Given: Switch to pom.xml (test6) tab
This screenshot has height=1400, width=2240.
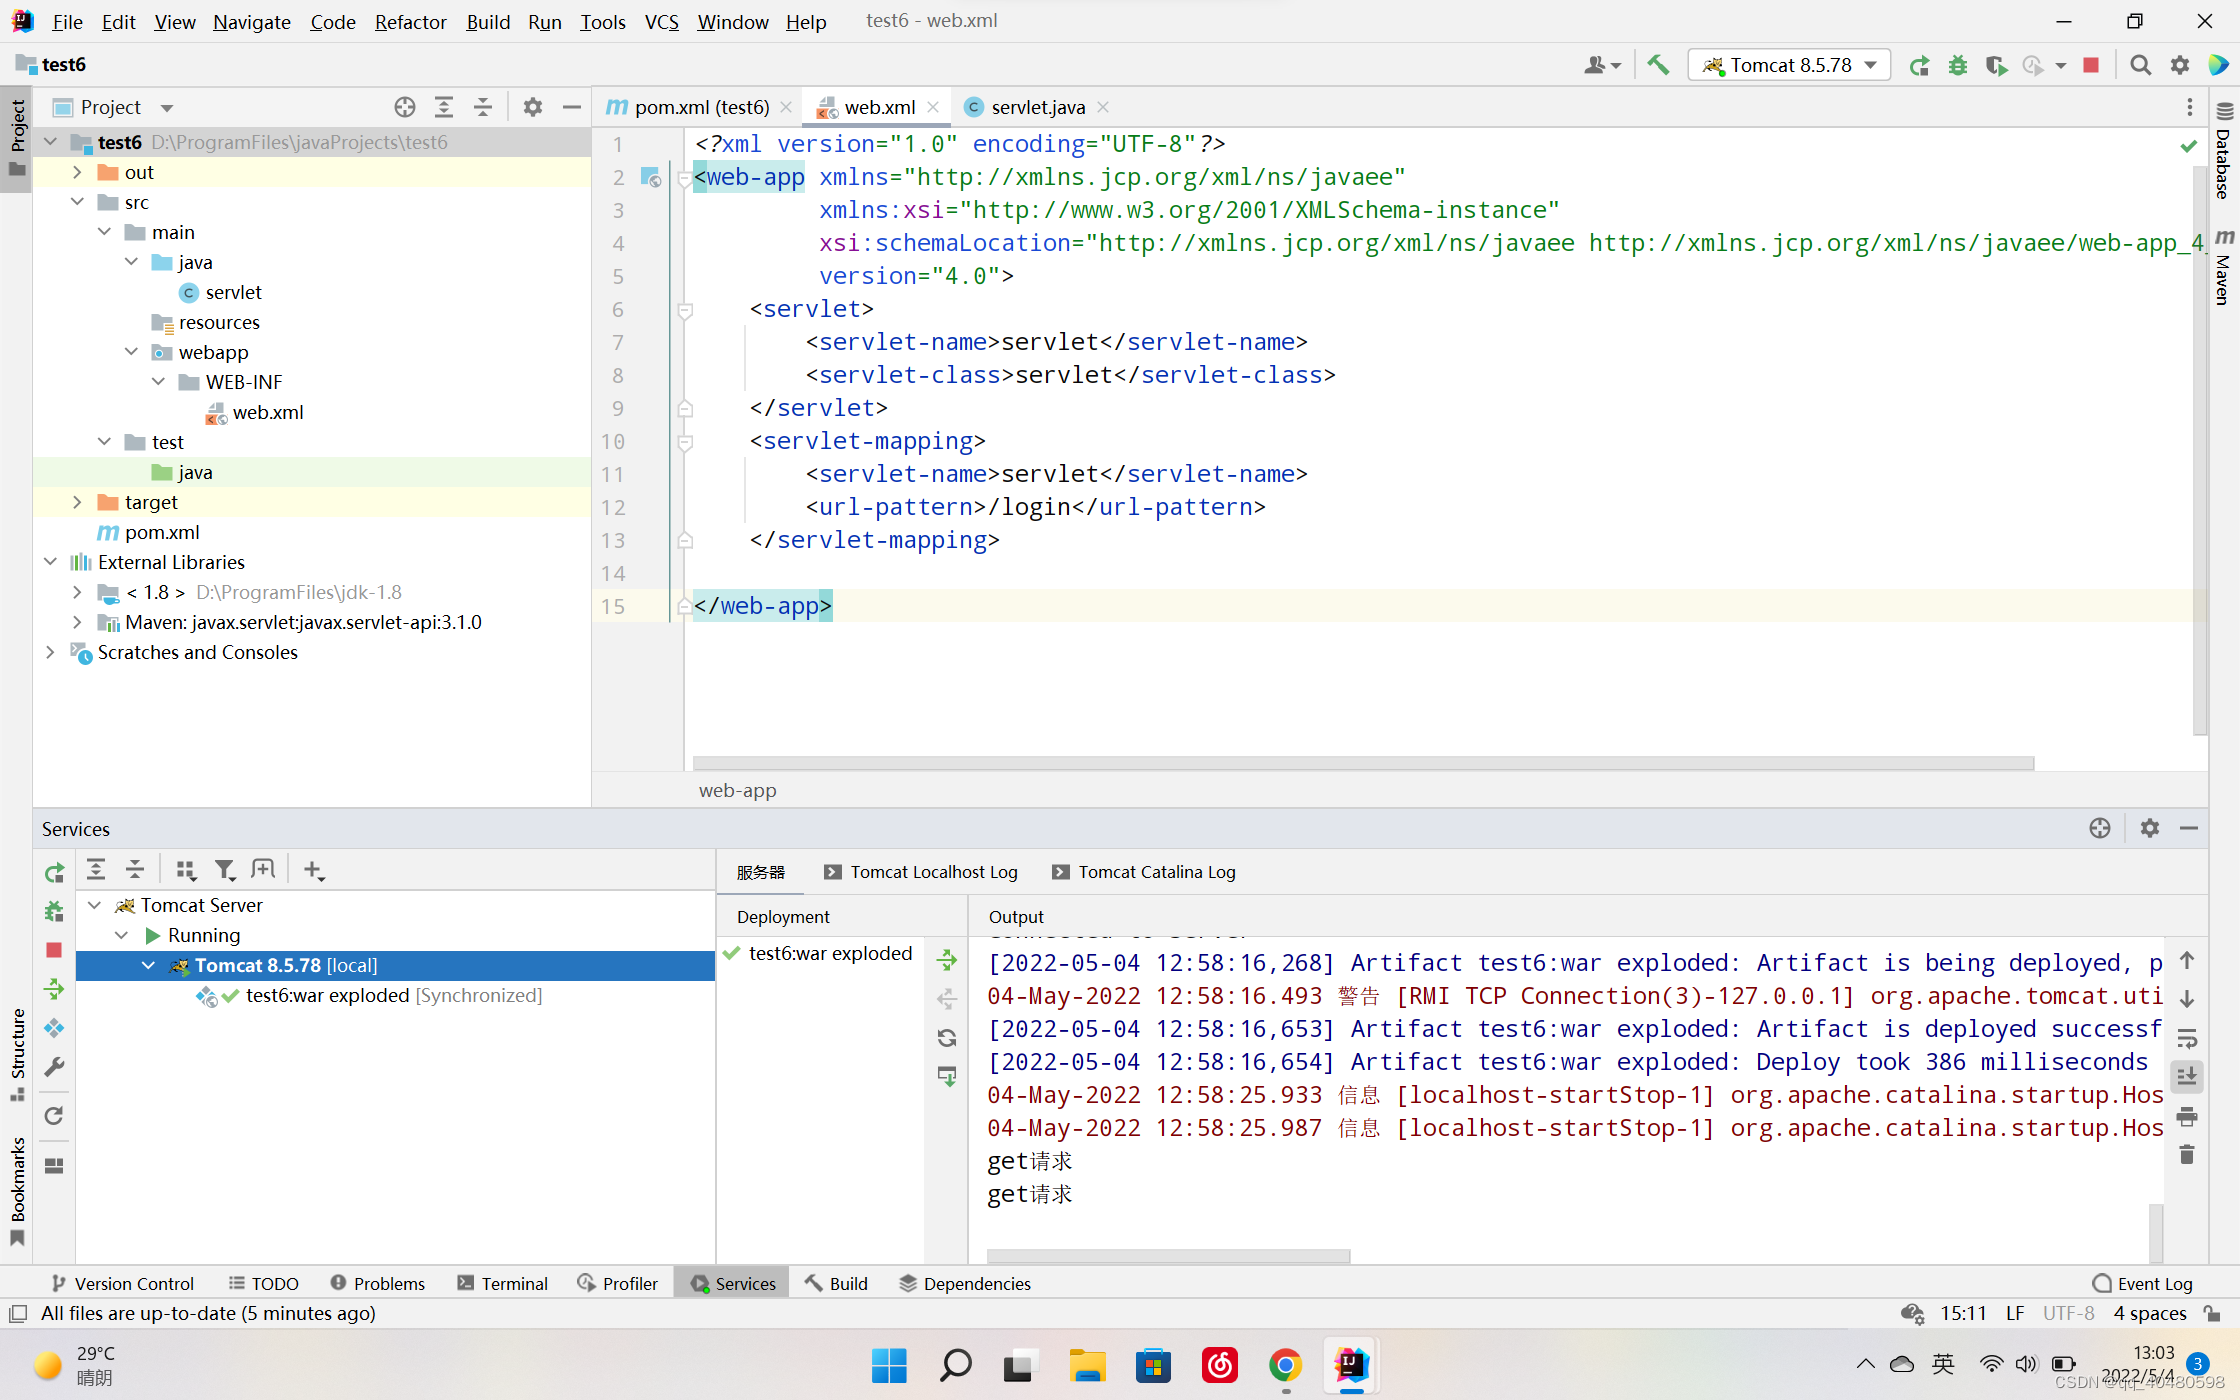Looking at the screenshot, I should click(702, 107).
